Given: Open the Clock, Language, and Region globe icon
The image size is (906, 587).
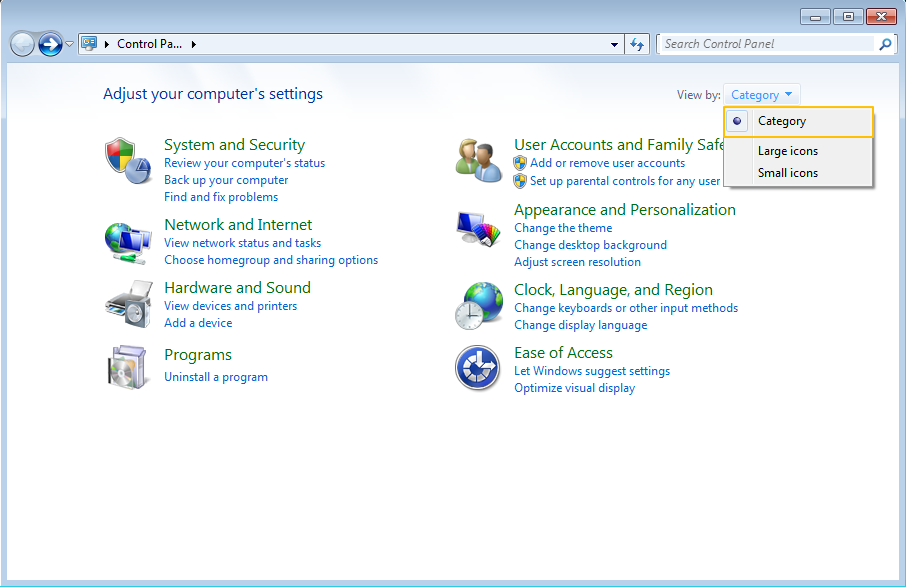Looking at the screenshot, I should 478,306.
